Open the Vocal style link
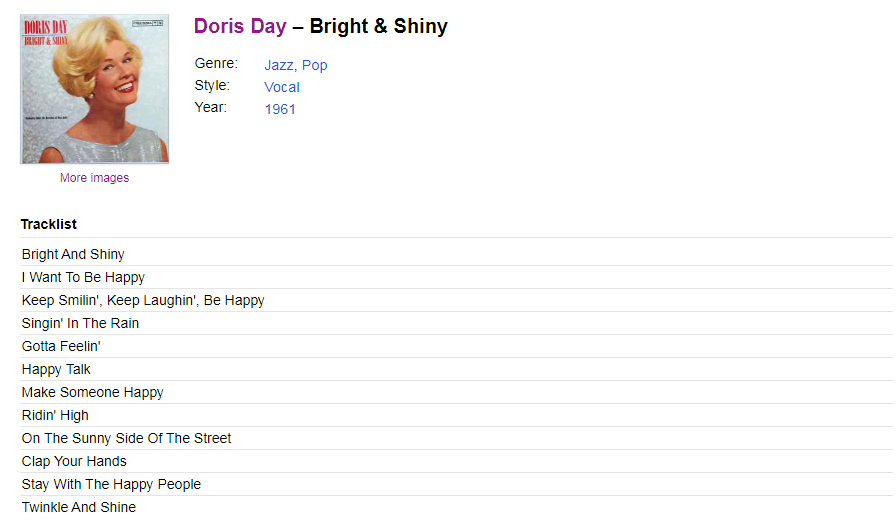Screen dimensions: 896x526 click(282, 87)
